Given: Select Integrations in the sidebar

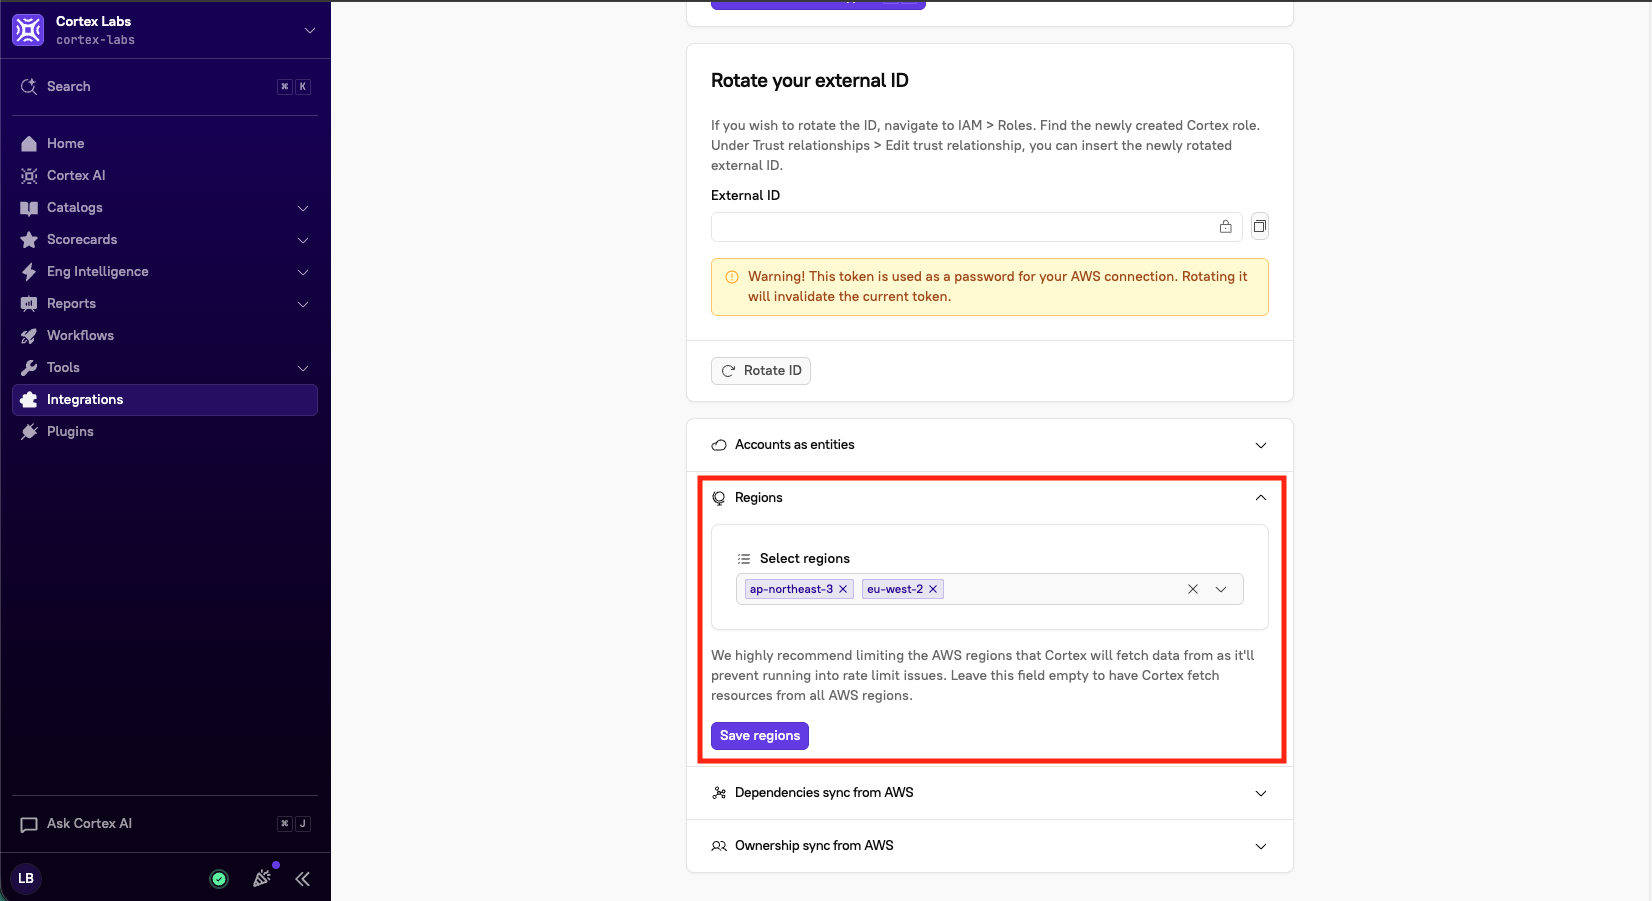Looking at the screenshot, I should [x=165, y=400].
